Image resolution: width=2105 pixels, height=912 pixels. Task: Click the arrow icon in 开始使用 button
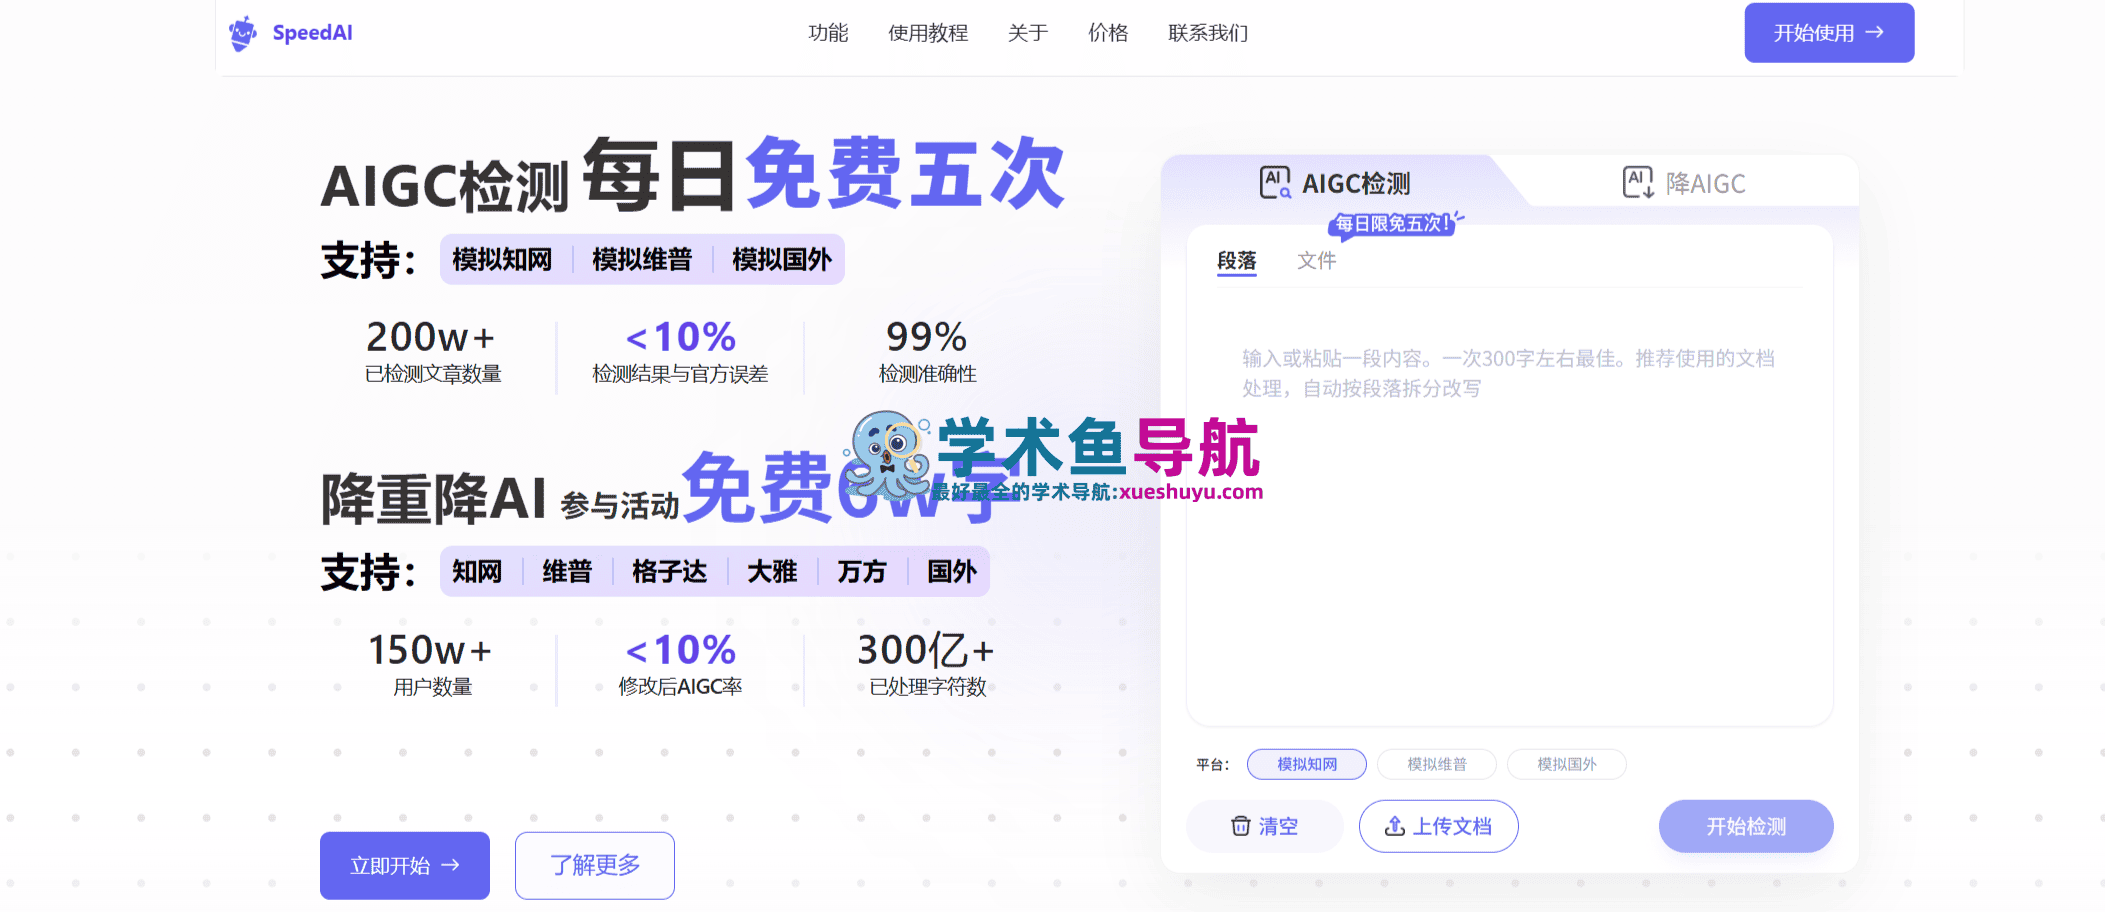coord(1875,33)
